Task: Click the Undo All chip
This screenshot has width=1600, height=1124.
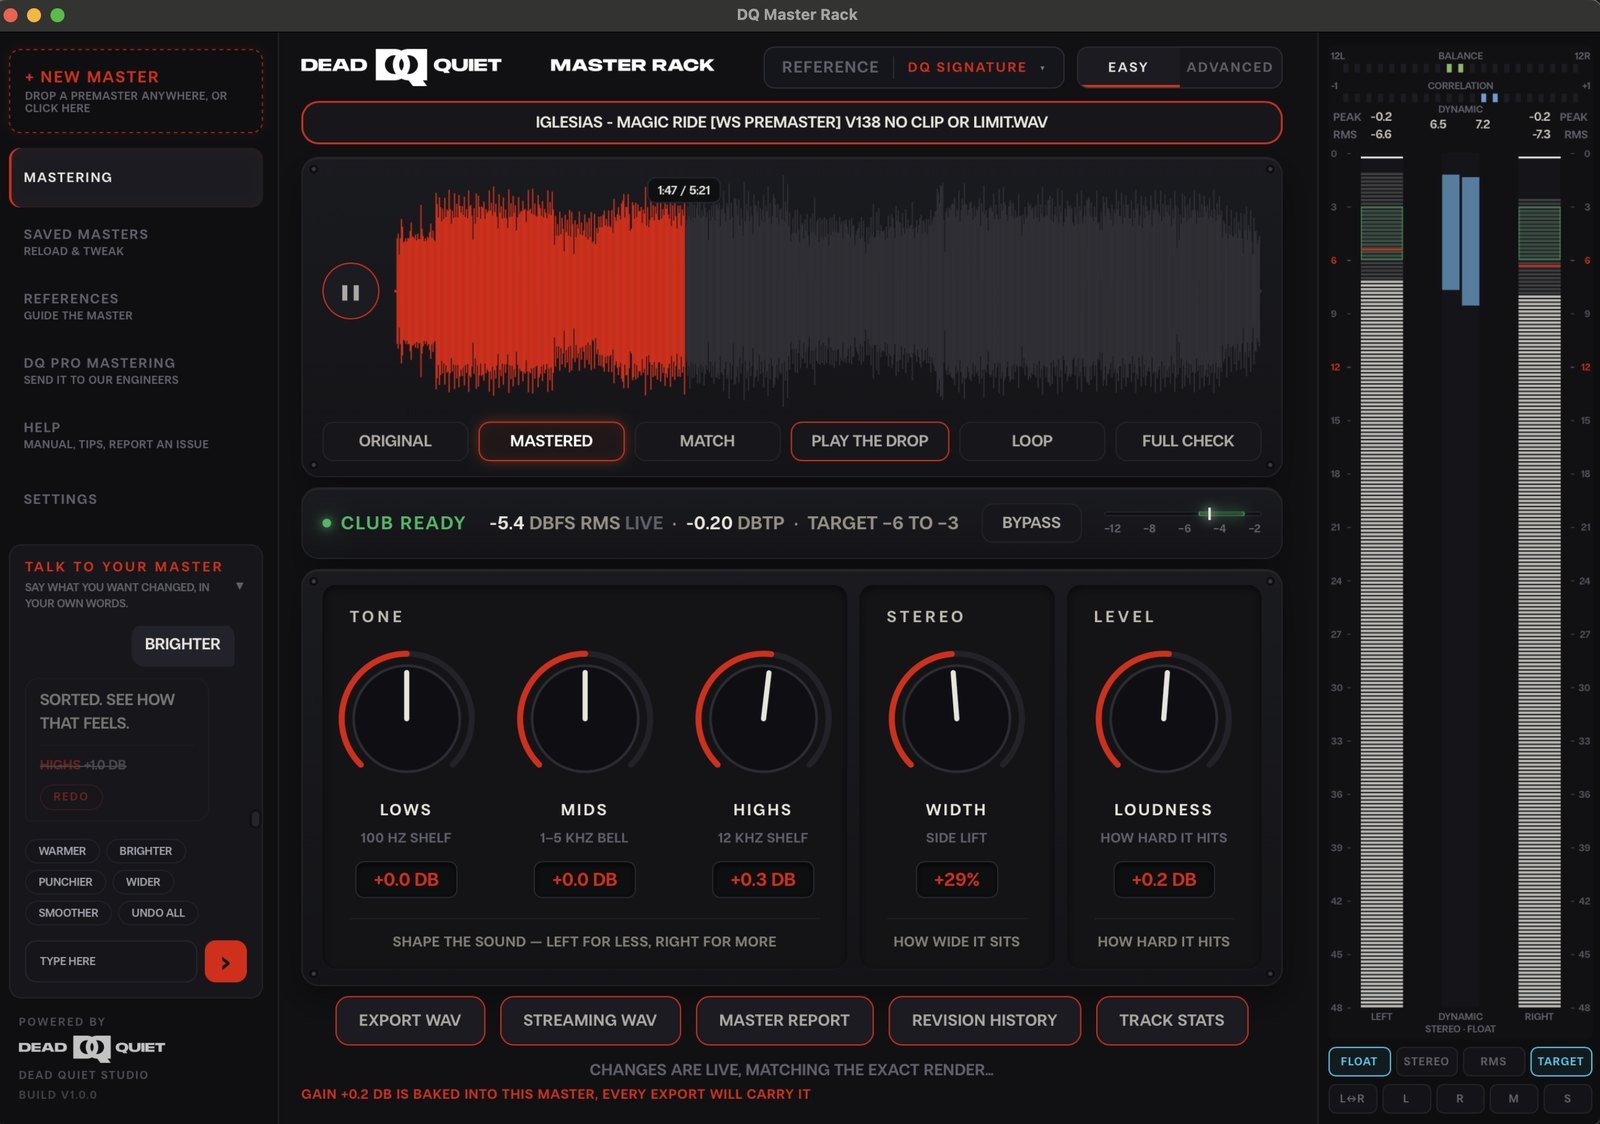Action: [158, 914]
